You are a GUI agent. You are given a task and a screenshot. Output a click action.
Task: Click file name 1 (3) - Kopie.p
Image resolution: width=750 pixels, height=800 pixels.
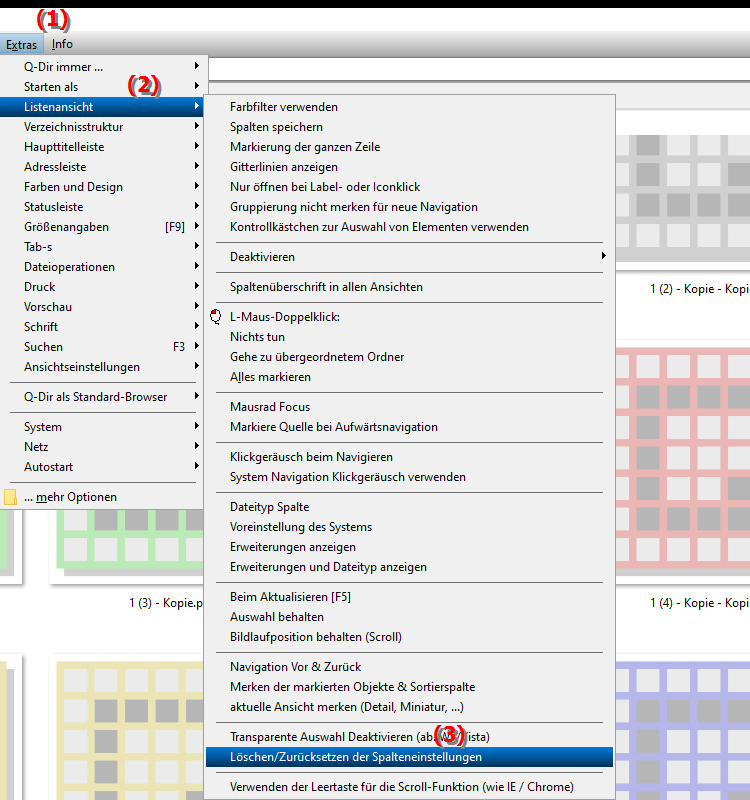(x=166, y=603)
